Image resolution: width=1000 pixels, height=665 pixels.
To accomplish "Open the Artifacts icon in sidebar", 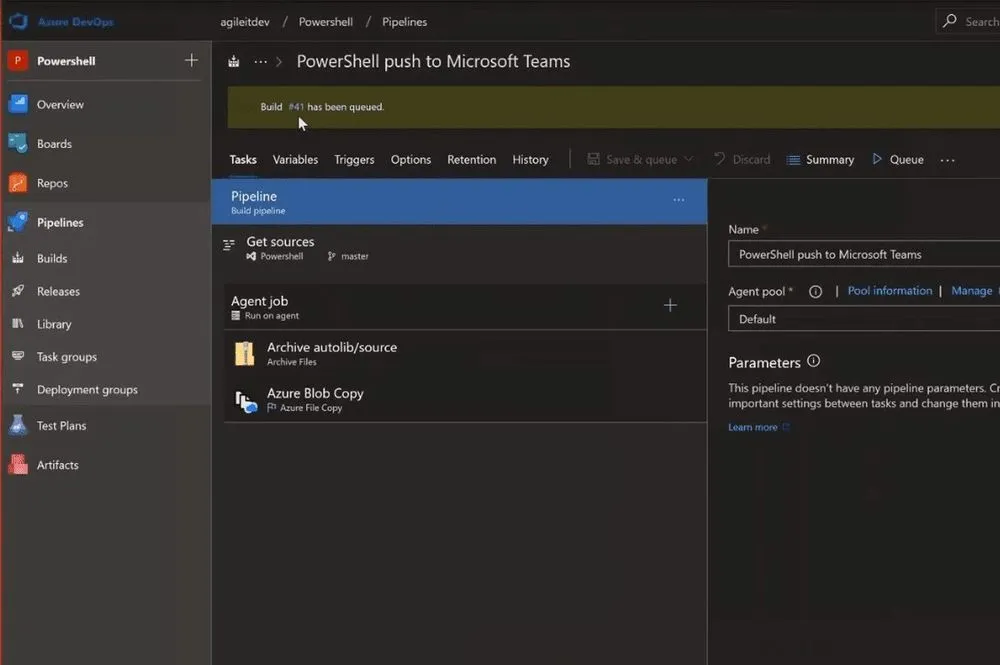I will [x=18, y=464].
